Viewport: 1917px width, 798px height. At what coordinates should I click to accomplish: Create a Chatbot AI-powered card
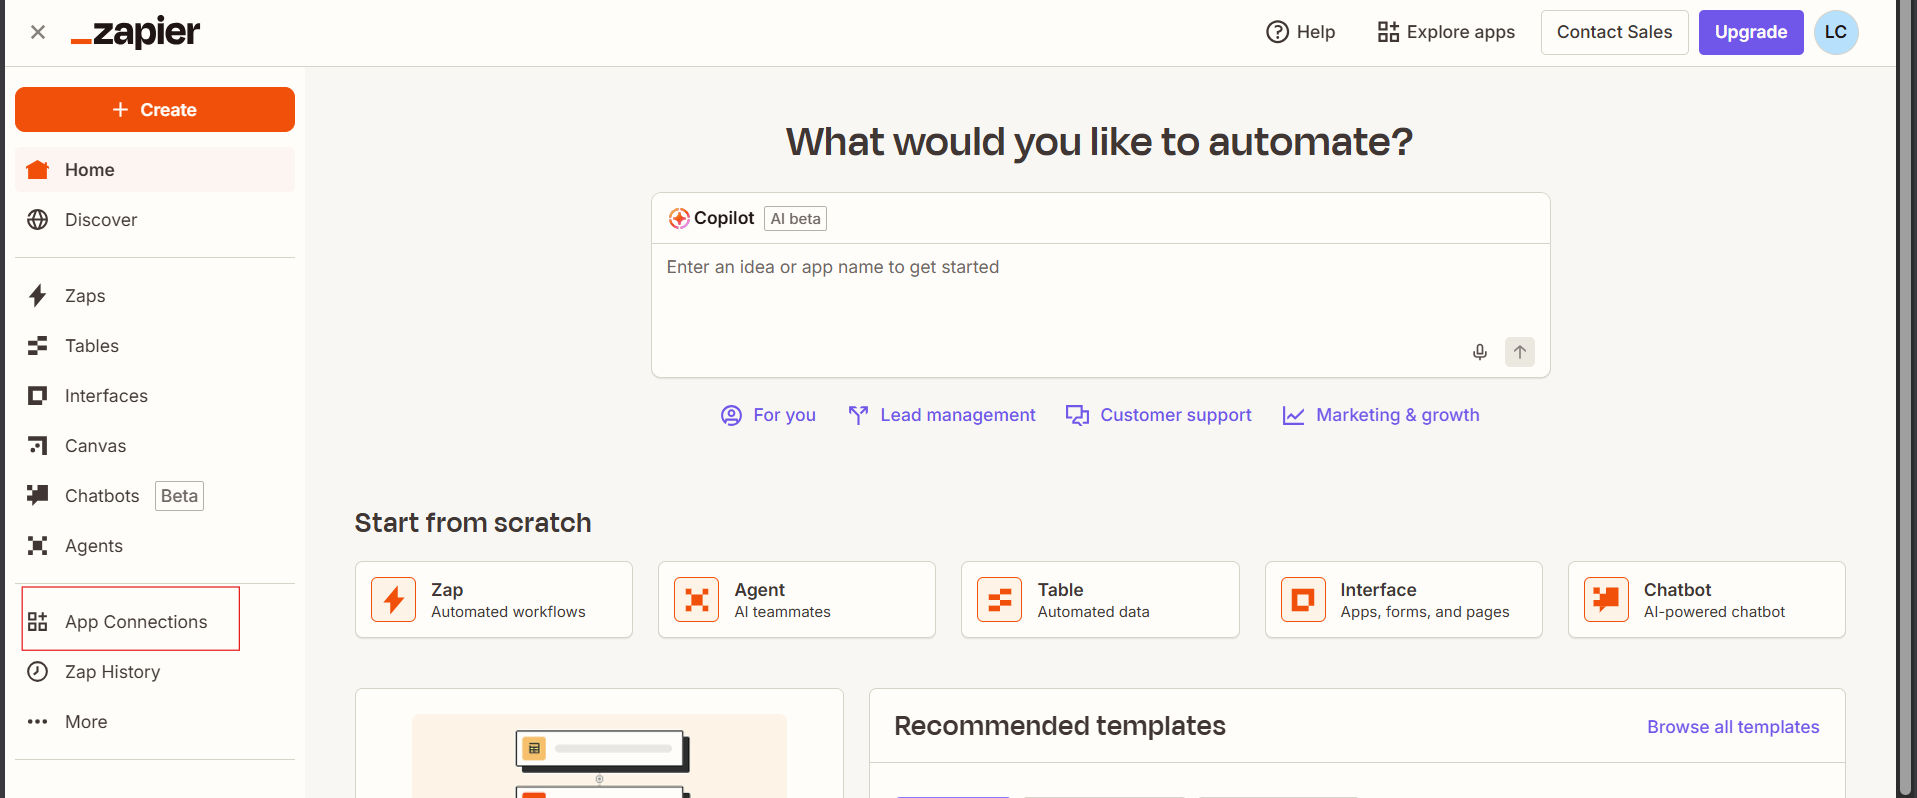(1707, 599)
